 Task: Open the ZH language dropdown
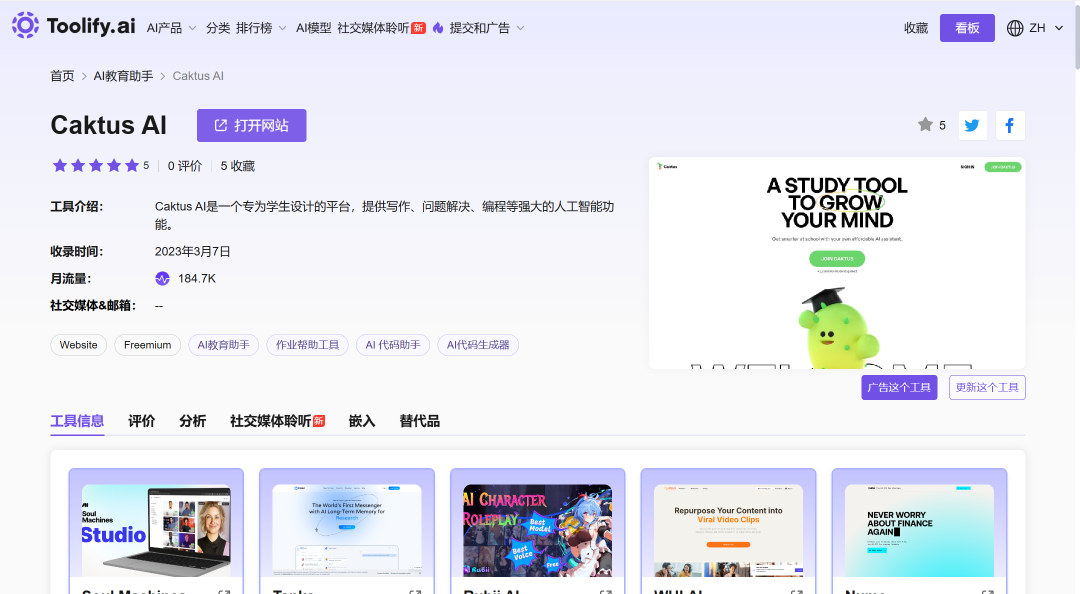tap(1046, 28)
